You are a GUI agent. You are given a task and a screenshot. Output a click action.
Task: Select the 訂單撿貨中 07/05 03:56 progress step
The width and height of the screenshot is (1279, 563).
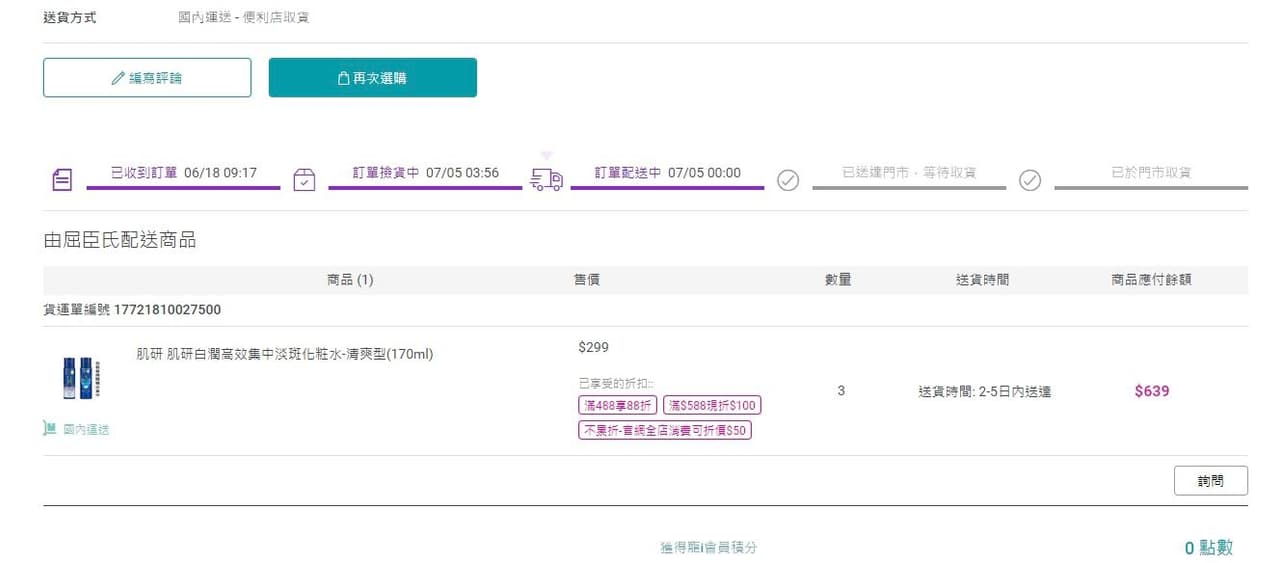(425, 173)
